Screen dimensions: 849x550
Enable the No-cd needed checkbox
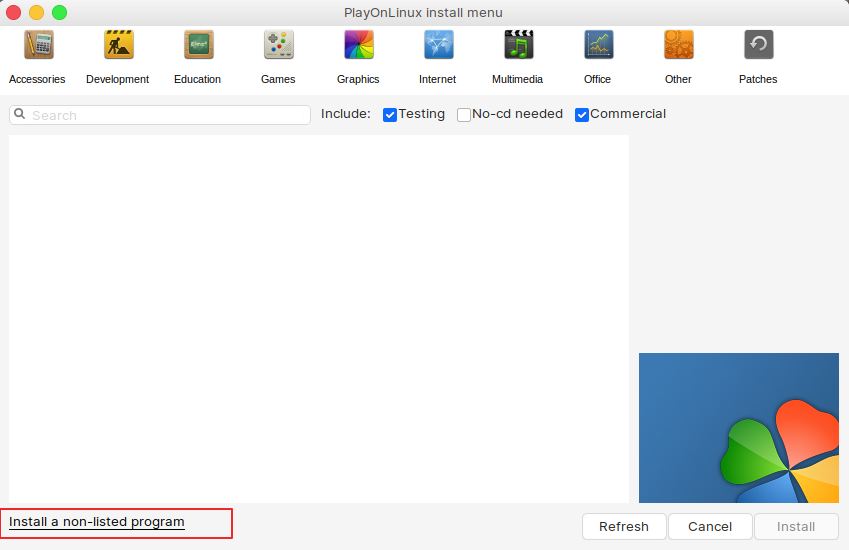pos(464,115)
